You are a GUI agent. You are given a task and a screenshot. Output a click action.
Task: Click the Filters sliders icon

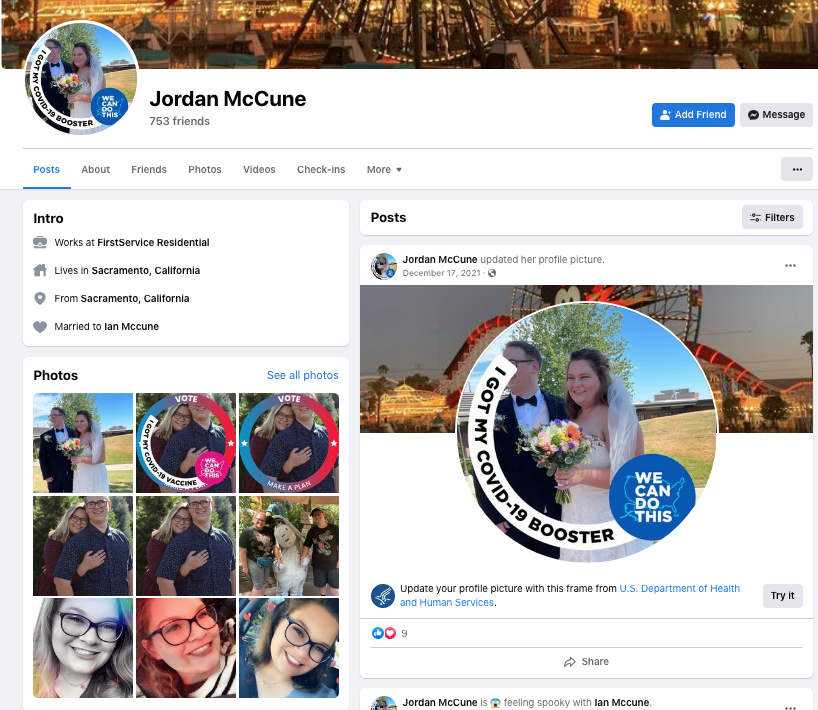pyautogui.click(x=755, y=218)
